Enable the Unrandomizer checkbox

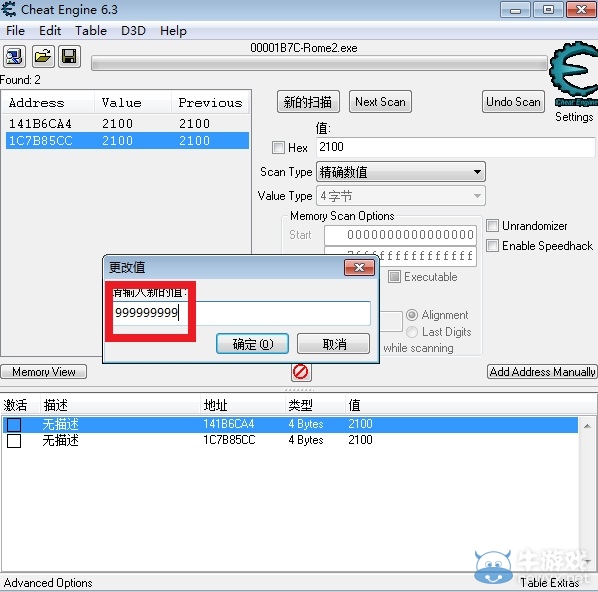coord(492,225)
